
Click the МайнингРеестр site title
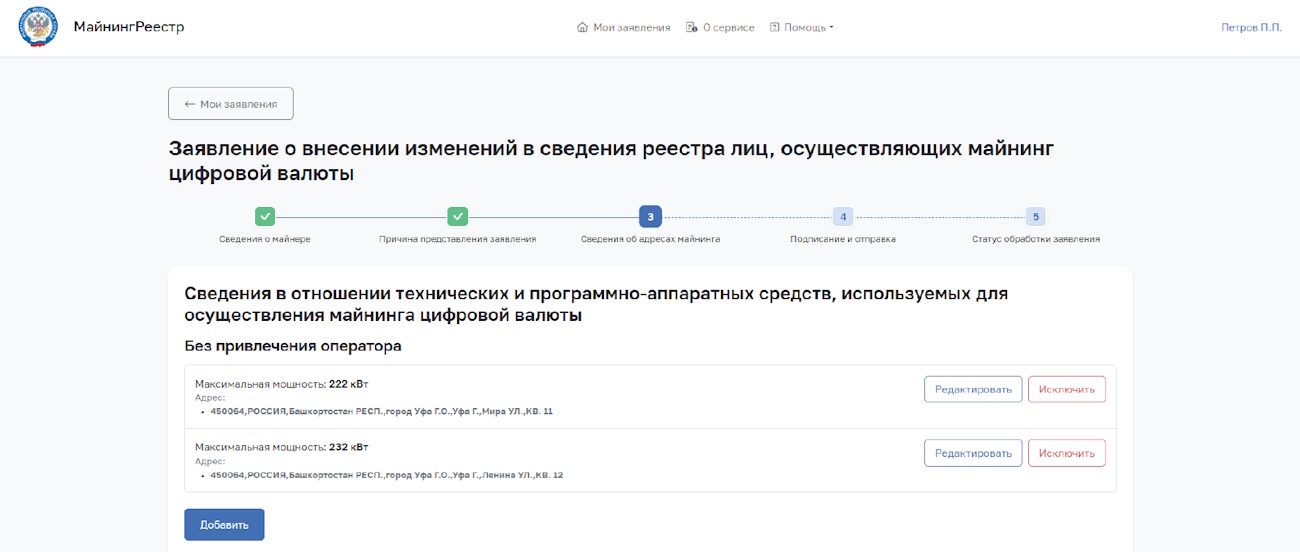(129, 27)
